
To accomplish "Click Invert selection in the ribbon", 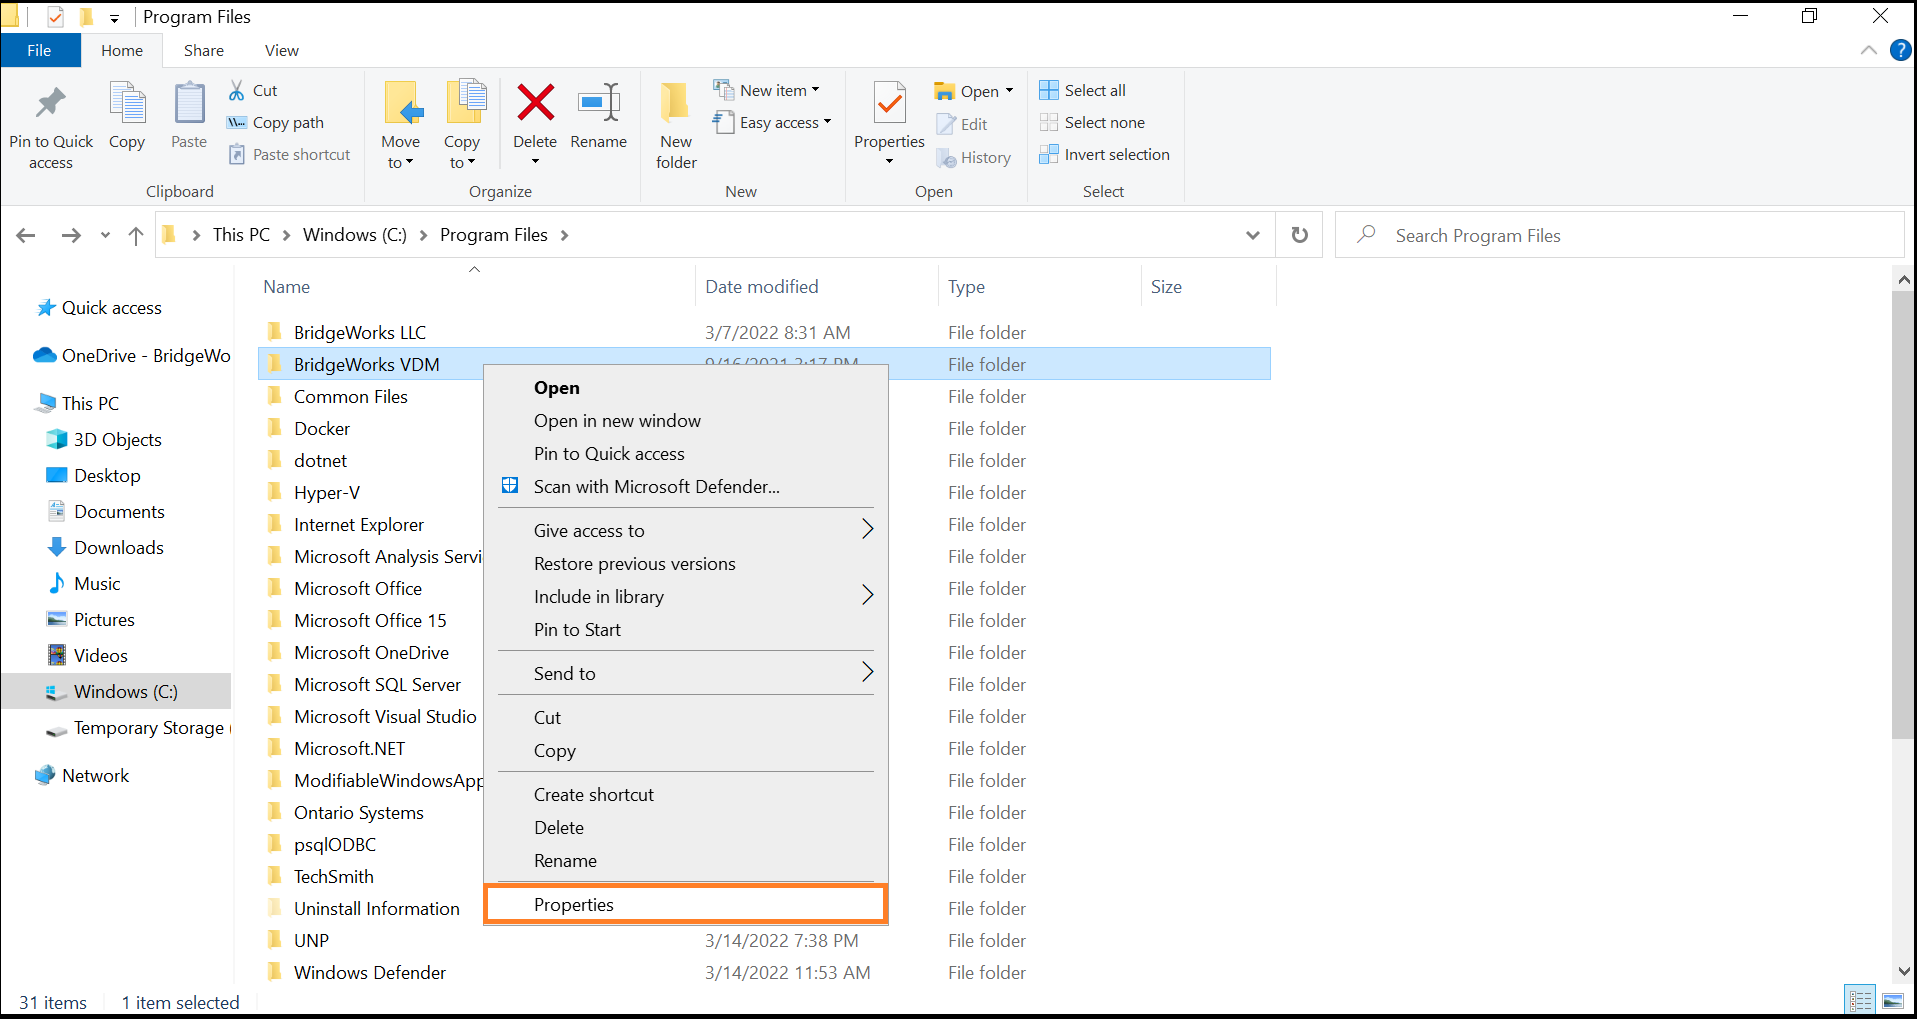I will point(1105,154).
